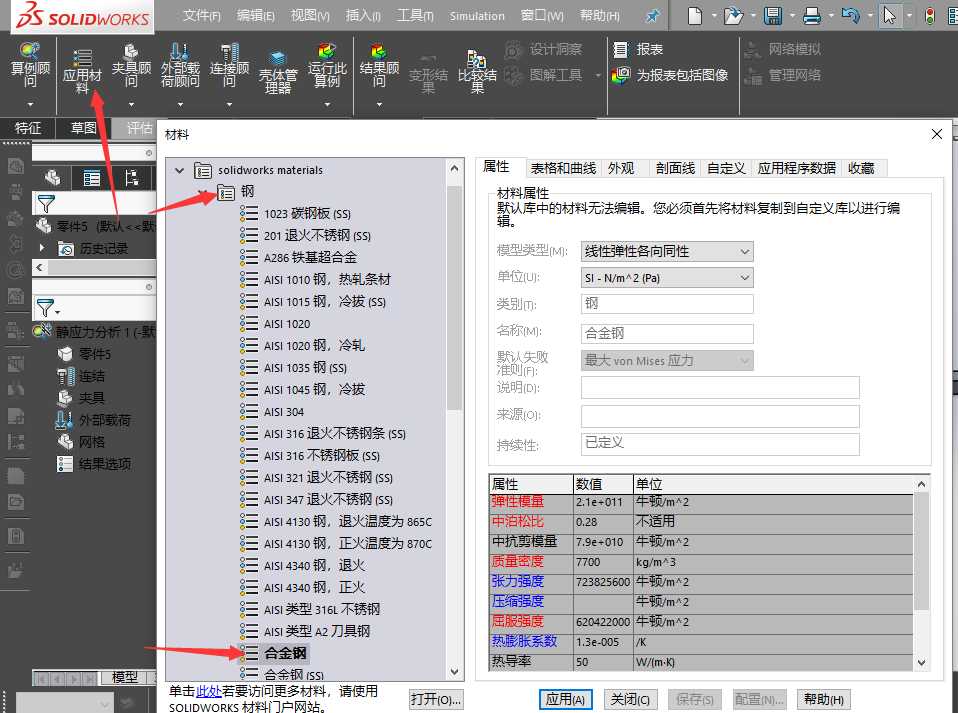The image size is (958, 713).
Task: Switch to the 表格和曲线 tab
Action: (x=563, y=168)
